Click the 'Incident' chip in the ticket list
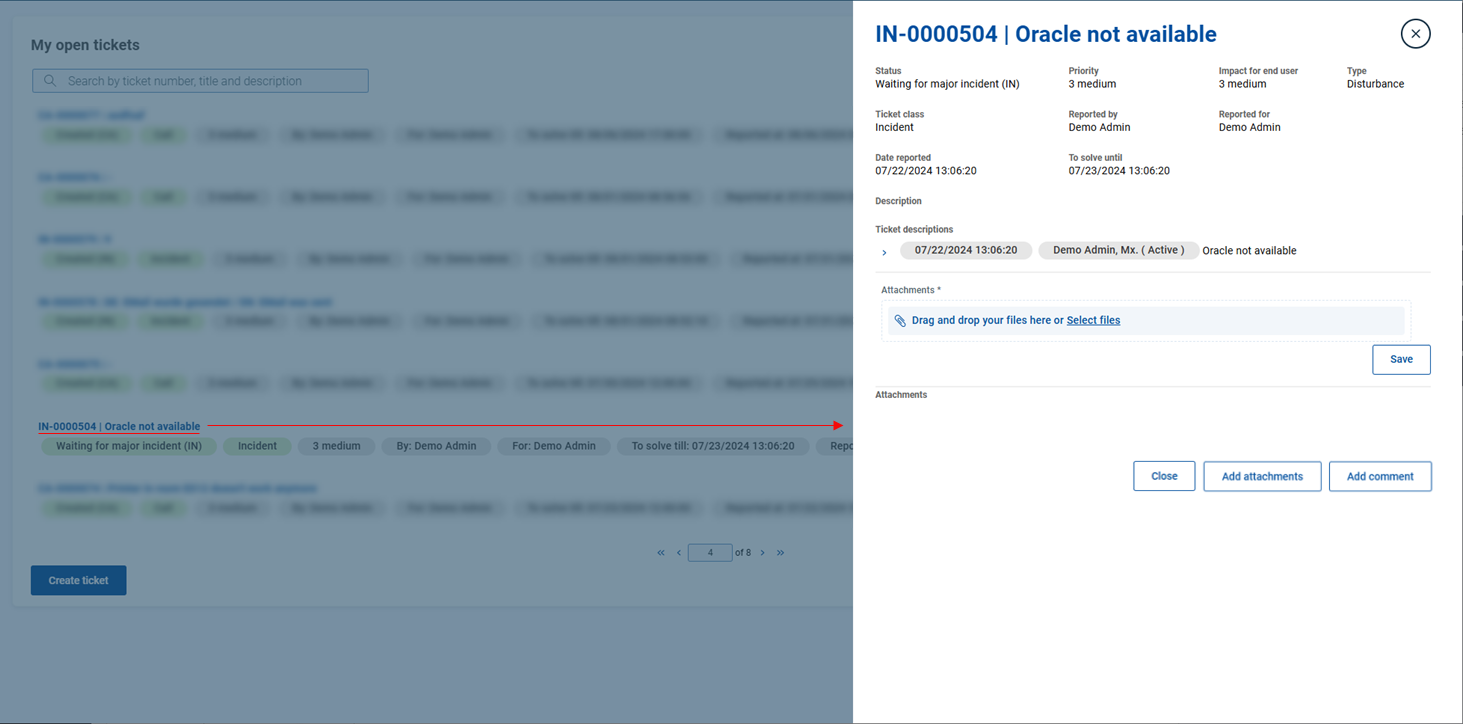 pyautogui.click(x=257, y=446)
